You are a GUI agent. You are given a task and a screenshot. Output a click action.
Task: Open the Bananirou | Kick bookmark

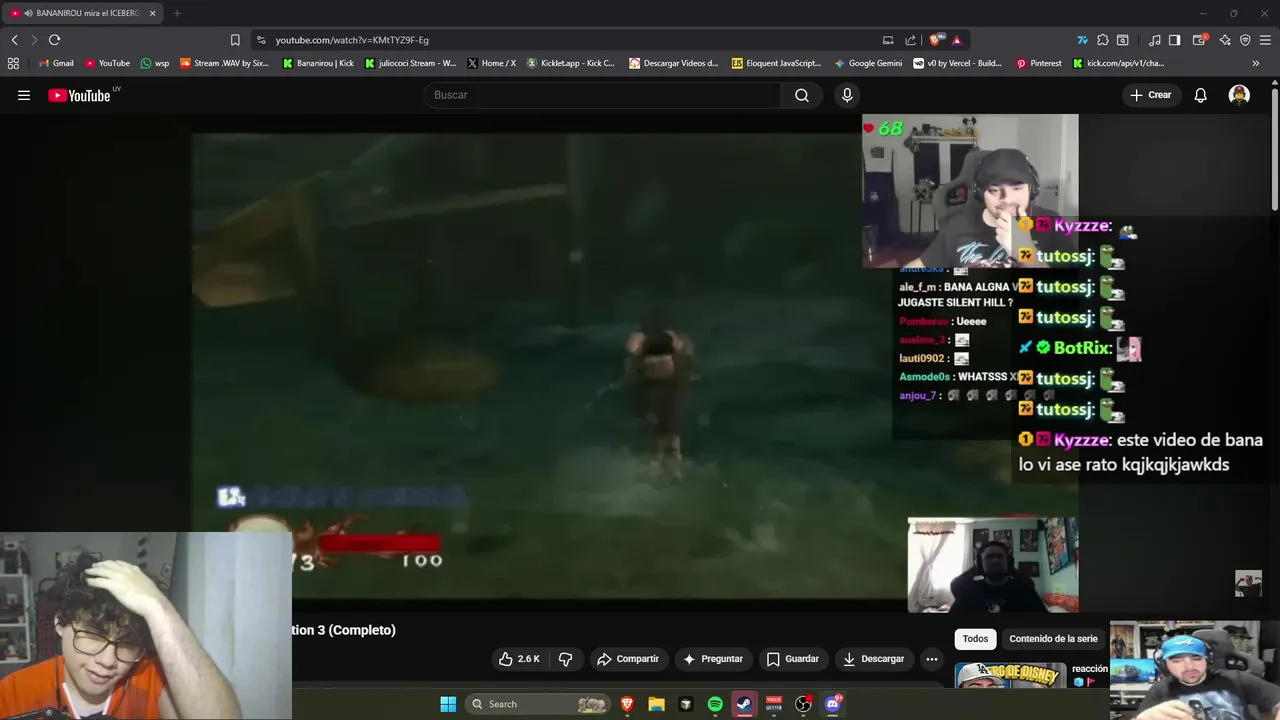pyautogui.click(x=318, y=63)
